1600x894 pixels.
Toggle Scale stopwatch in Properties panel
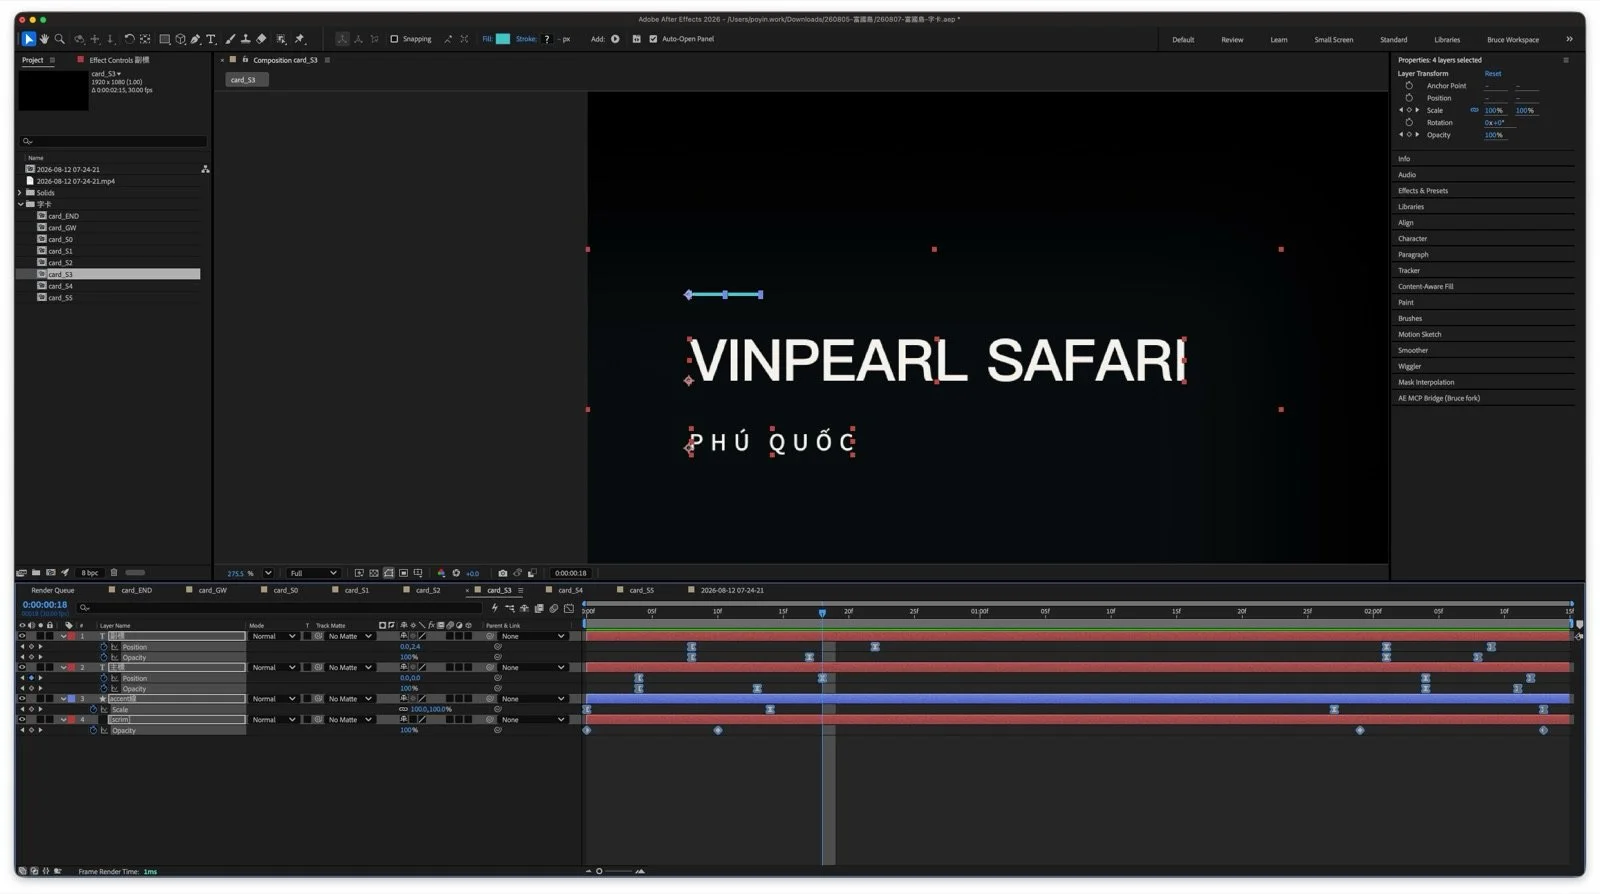(x=1409, y=110)
